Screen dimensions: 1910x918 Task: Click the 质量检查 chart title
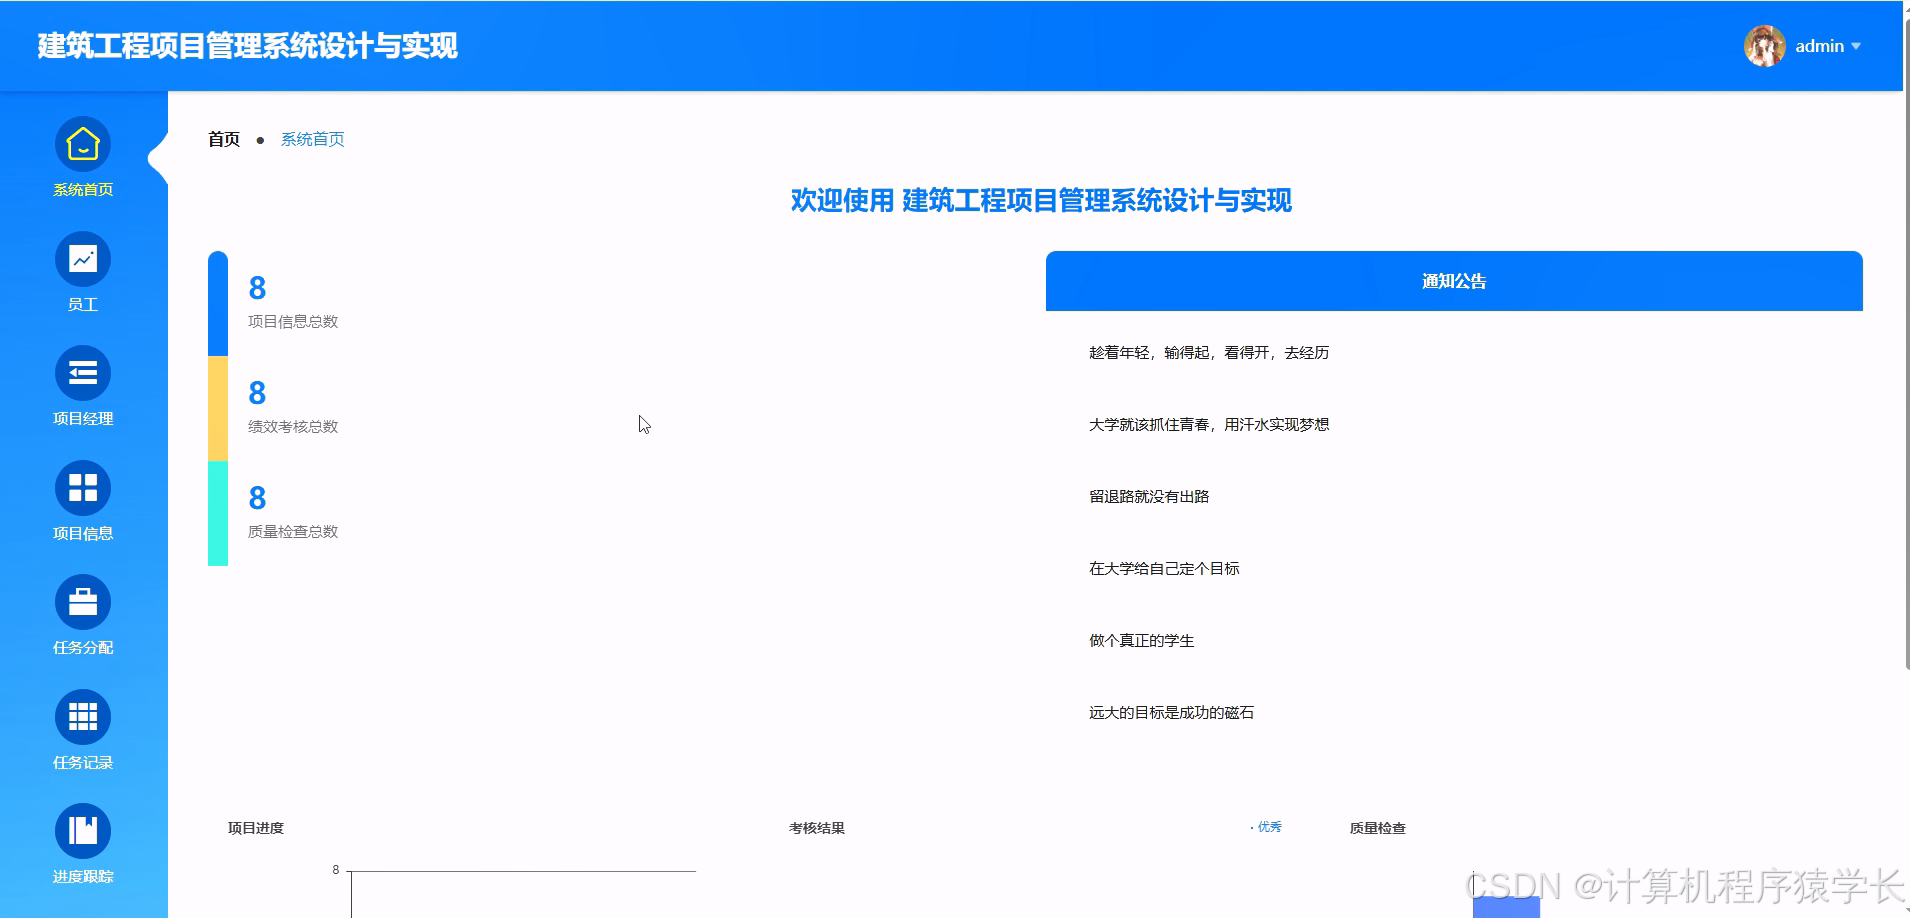[x=1378, y=828]
